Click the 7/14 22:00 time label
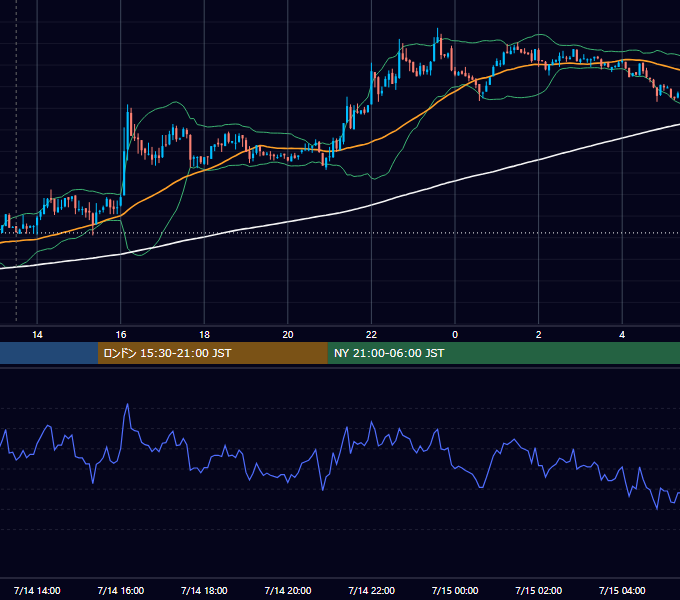Image resolution: width=680 pixels, height=600 pixels. [x=372, y=590]
